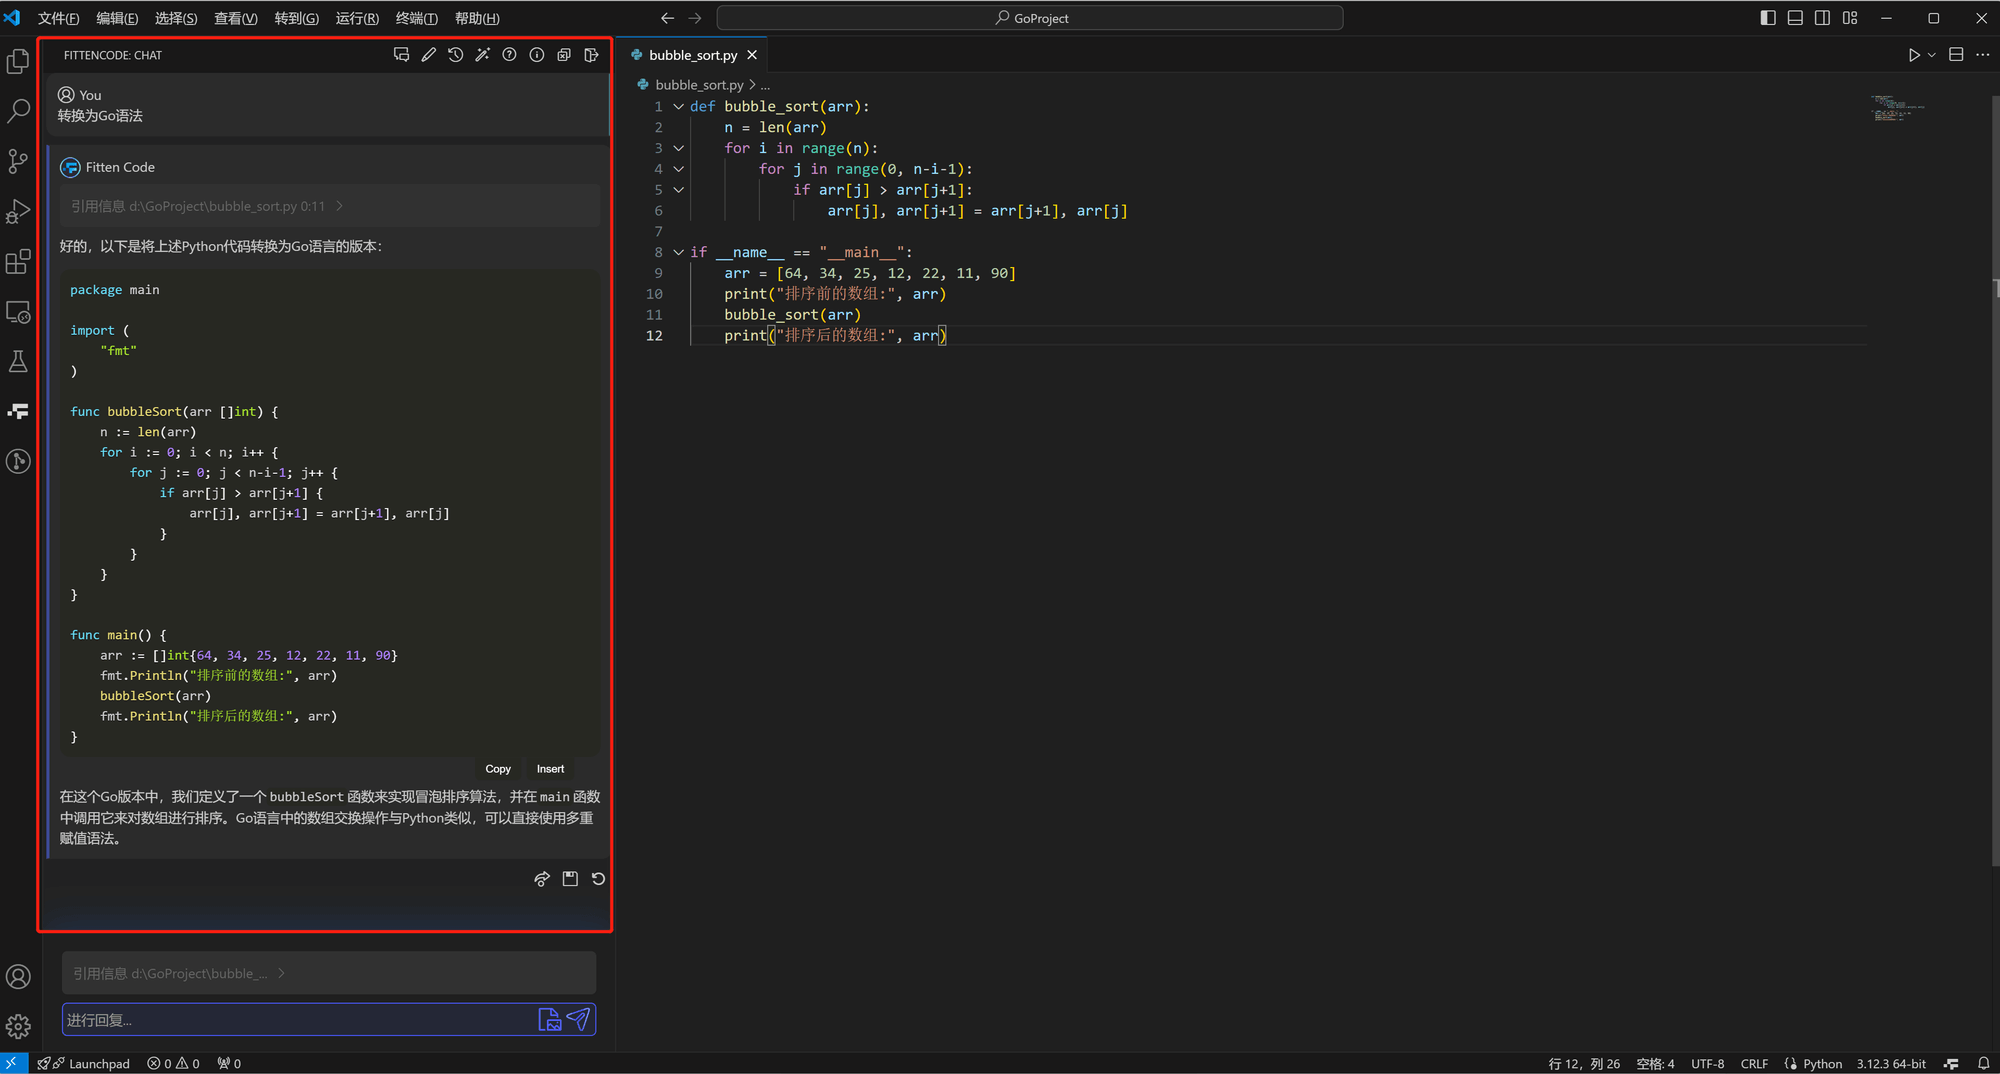Expand the reference info bubble_sort.py 0:11 chevron
This screenshot has width=2000, height=1074.
pos(340,206)
